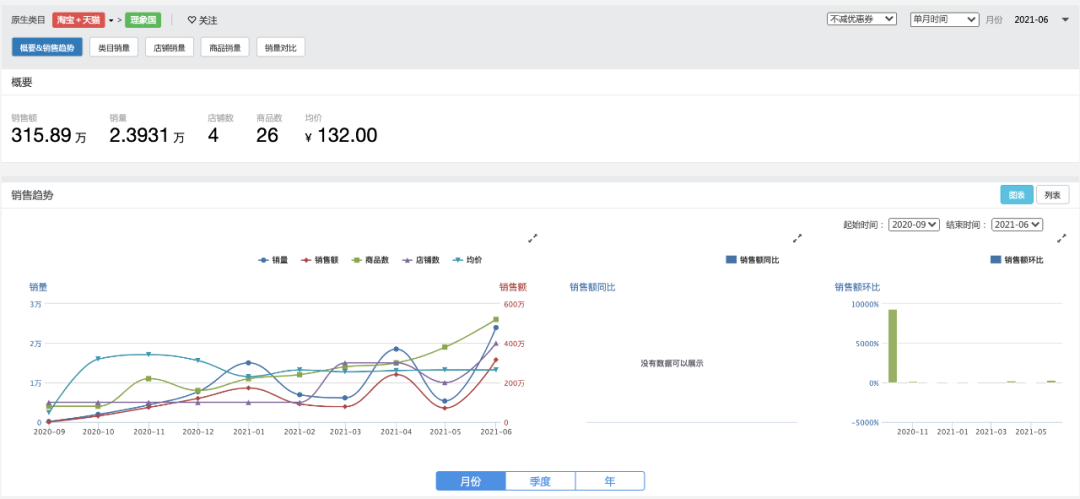Toggle the 店铺数 series in the legend
This screenshot has height=499, width=1080.
click(420, 260)
